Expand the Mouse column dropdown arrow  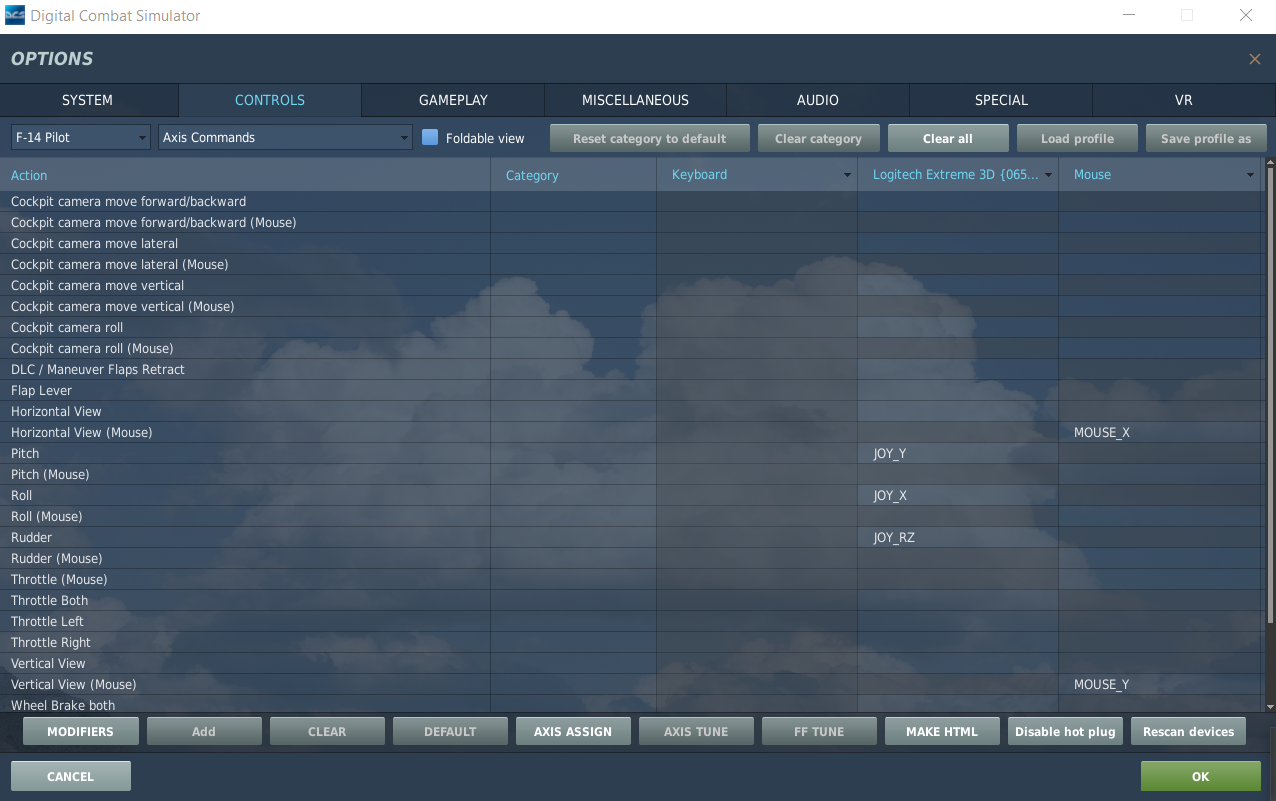1250,175
